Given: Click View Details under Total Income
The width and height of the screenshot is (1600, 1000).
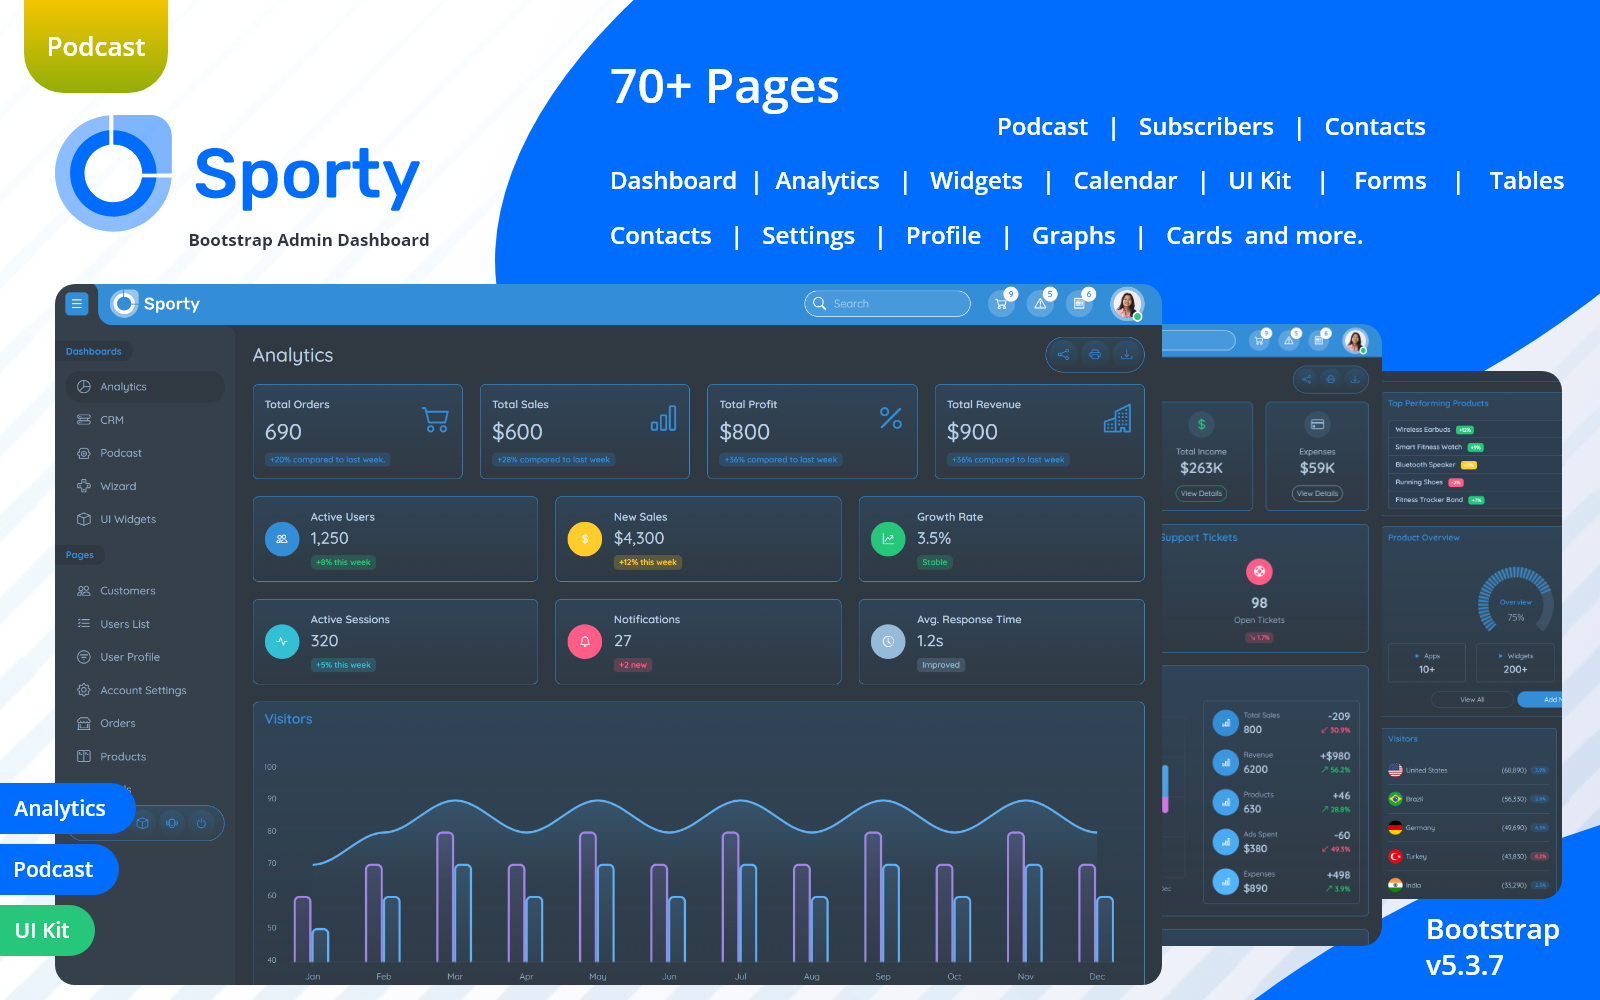Looking at the screenshot, I should tap(1201, 493).
